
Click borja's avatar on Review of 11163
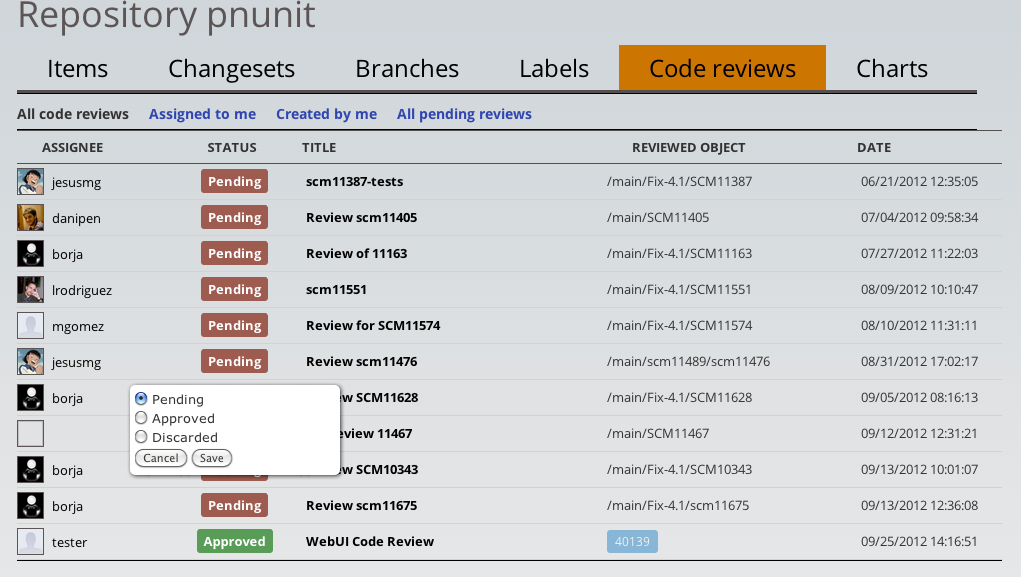tap(30, 253)
